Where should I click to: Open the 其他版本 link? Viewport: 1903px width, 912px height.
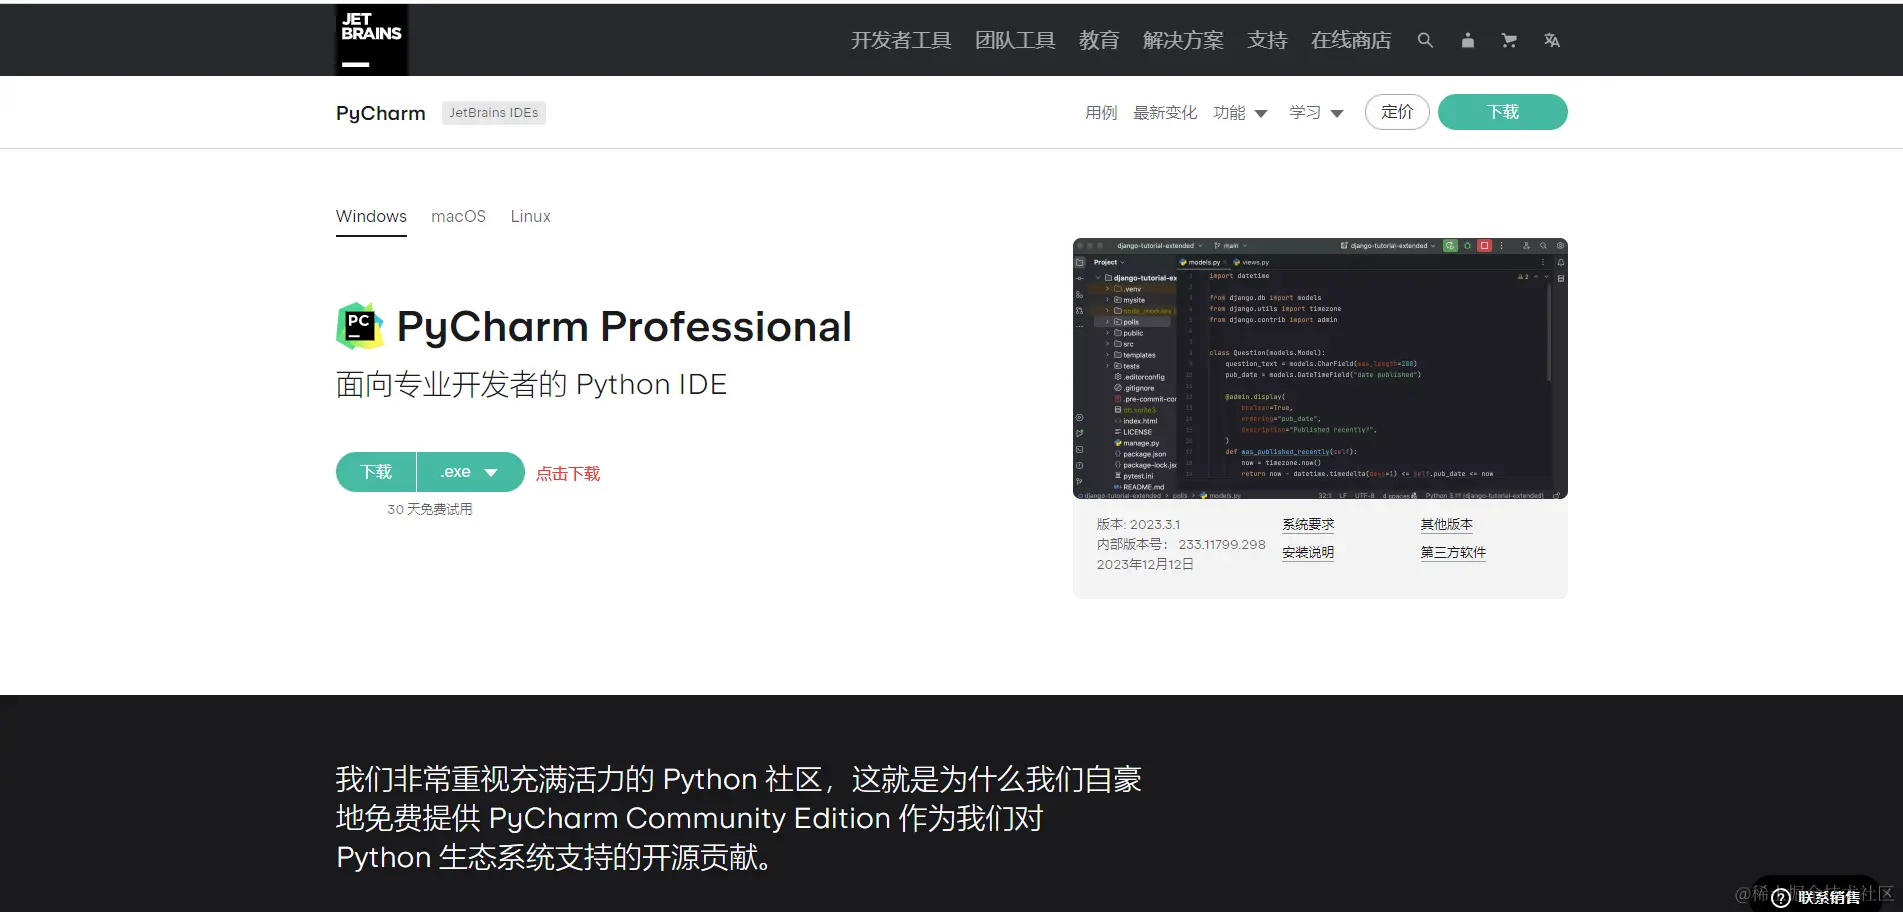(x=1447, y=524)
